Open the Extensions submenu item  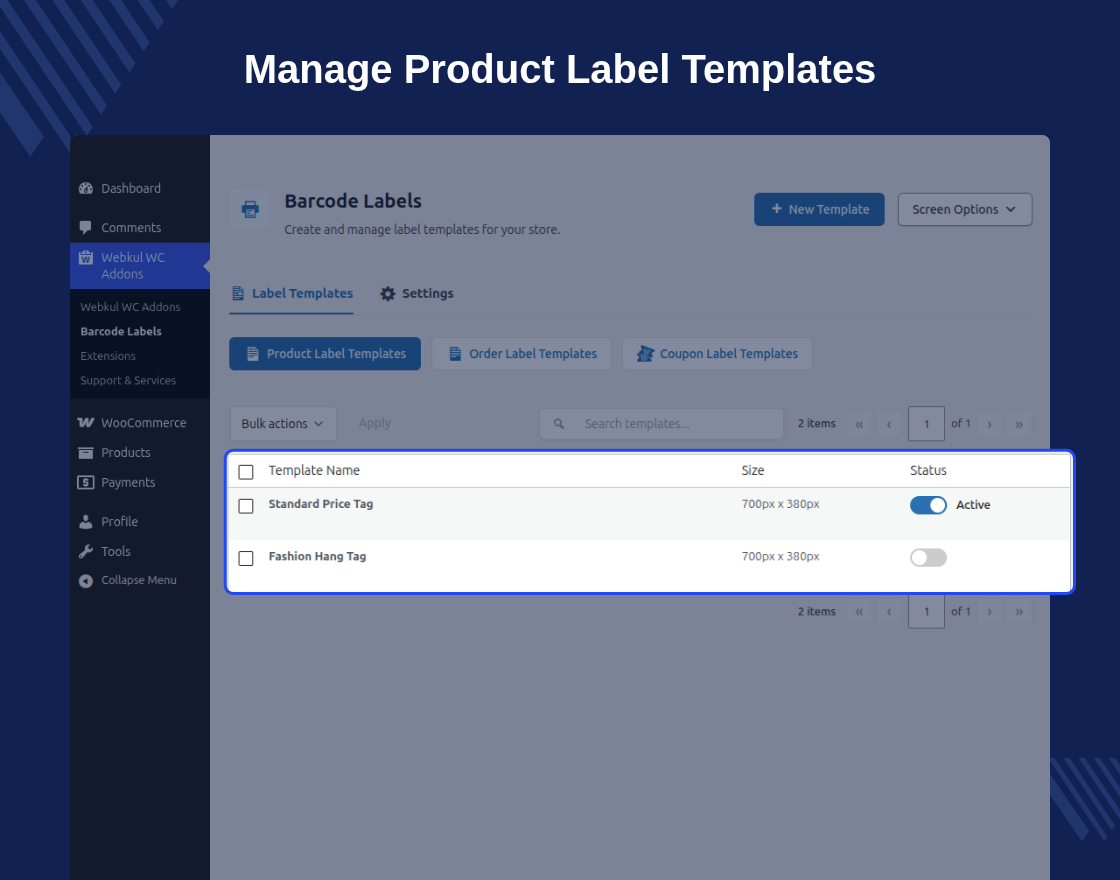108,356
